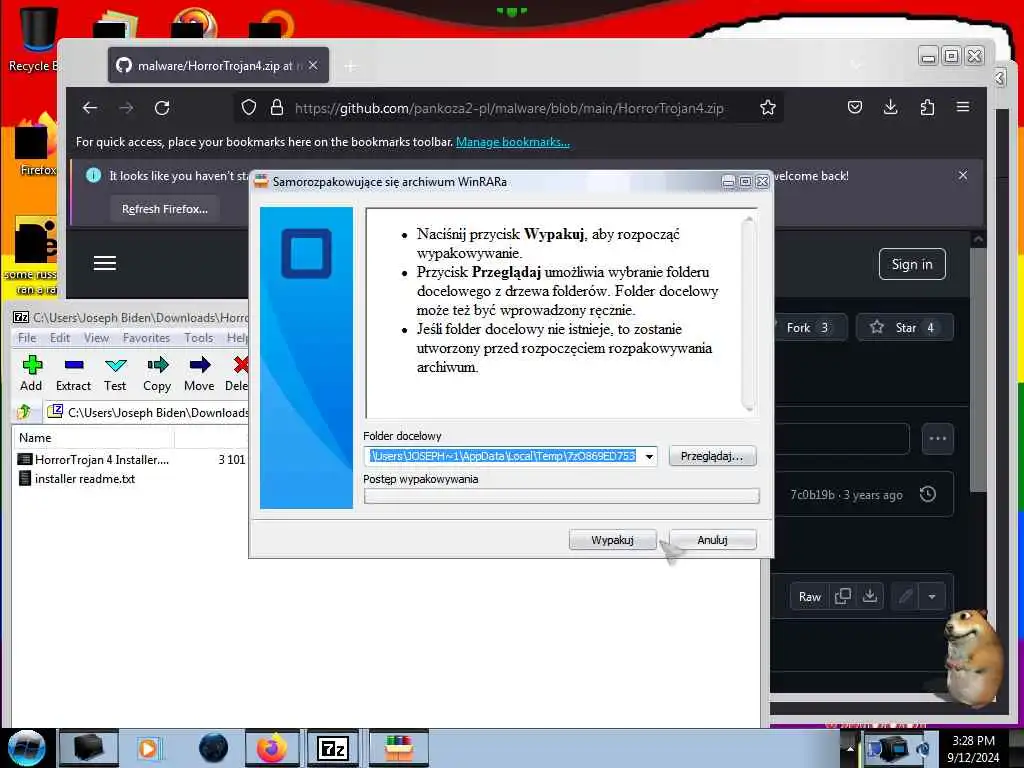Click the Raw button on GitHub
This screenshot has height=768, width=1024.
[810, 596]
